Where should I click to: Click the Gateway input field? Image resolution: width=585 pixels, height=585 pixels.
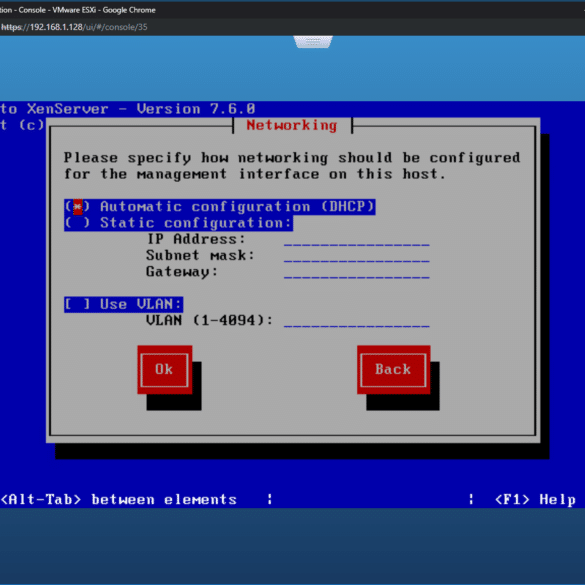357,272
